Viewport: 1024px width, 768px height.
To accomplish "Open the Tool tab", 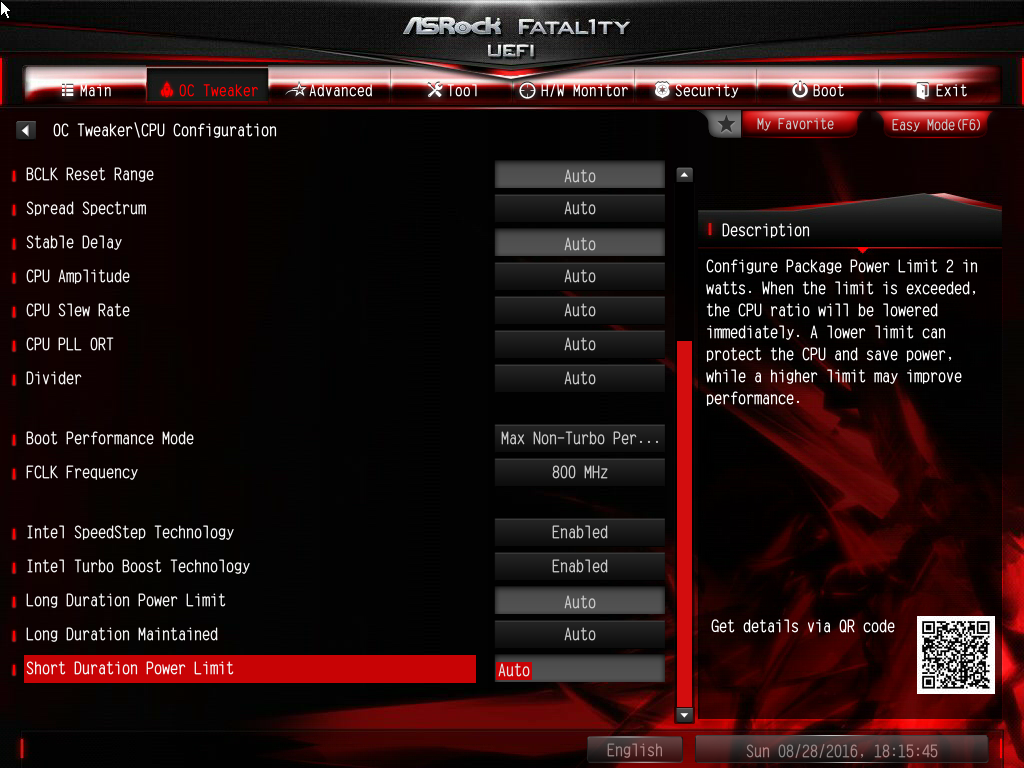I will click(x=452, y=90).
